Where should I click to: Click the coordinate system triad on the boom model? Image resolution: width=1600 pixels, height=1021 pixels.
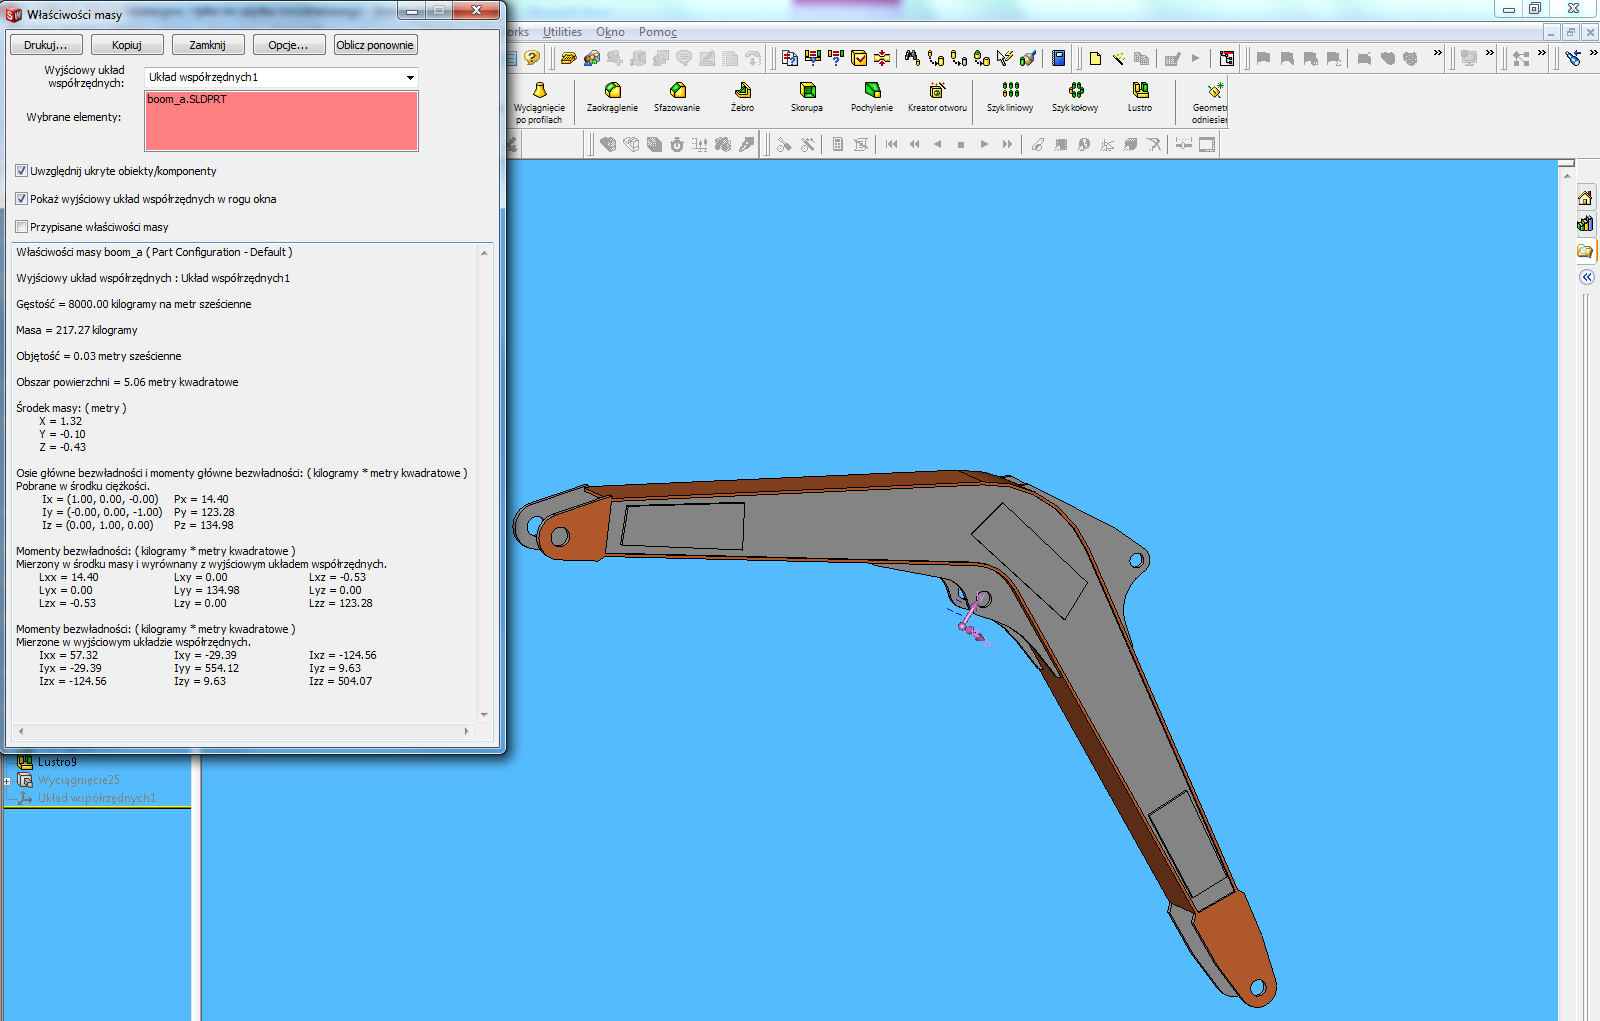[x=971, y=619]
